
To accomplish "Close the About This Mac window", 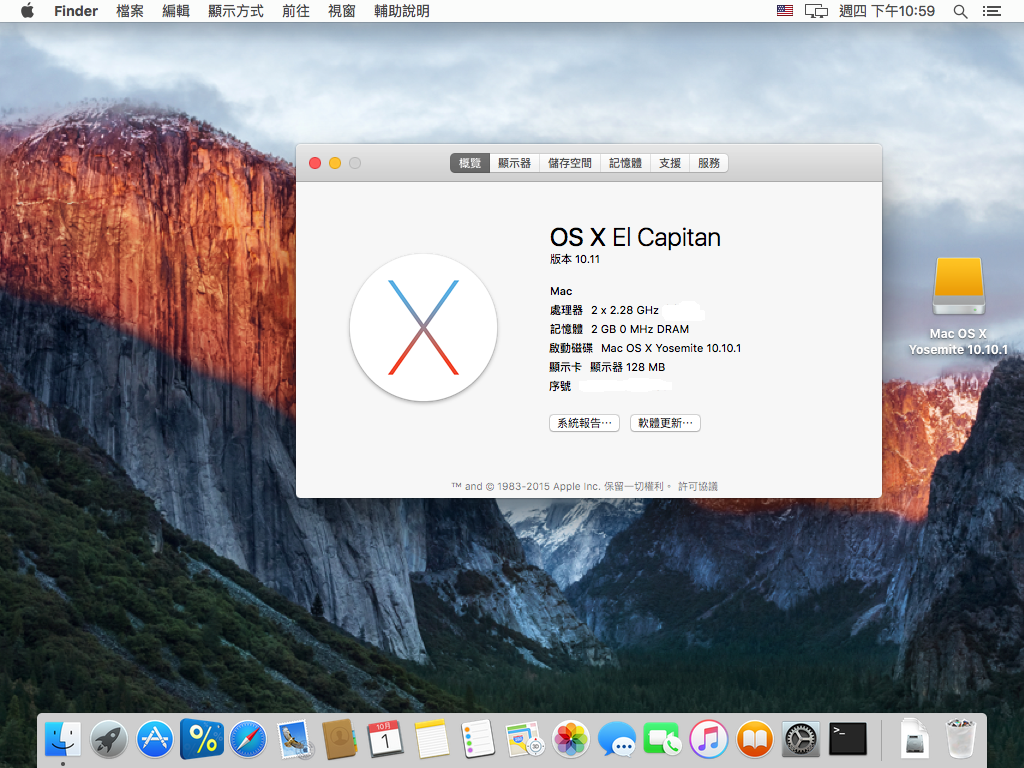I will [315, 163].
